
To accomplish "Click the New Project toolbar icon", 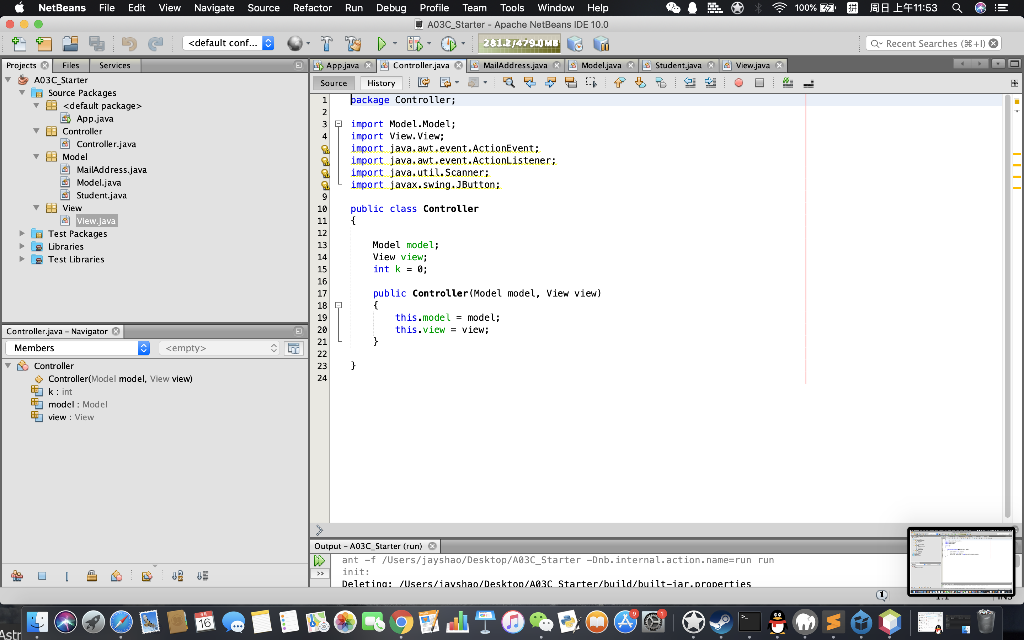I will (x=43, y=43).
